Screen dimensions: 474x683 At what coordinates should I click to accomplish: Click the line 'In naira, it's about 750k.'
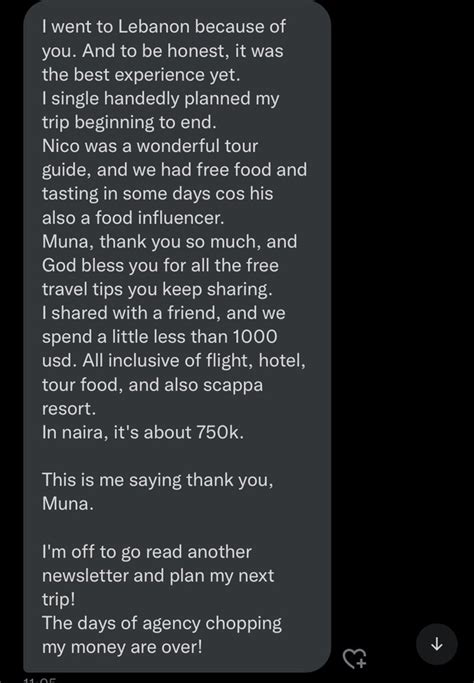(x=143, y=433)
